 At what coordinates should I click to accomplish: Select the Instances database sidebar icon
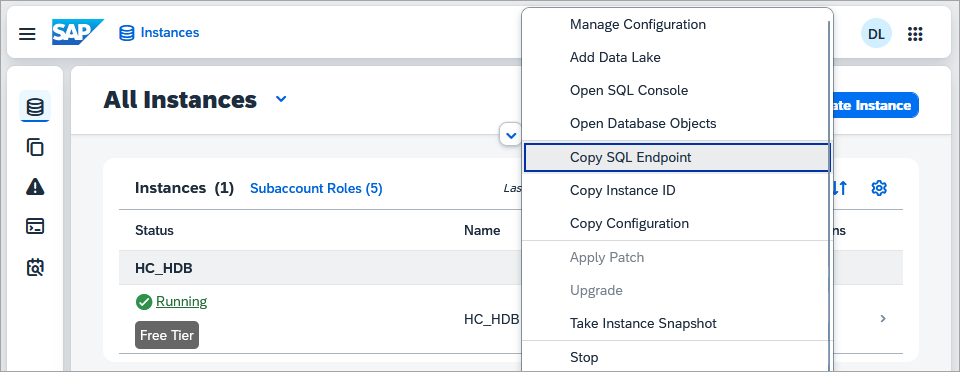click(36, 107)
